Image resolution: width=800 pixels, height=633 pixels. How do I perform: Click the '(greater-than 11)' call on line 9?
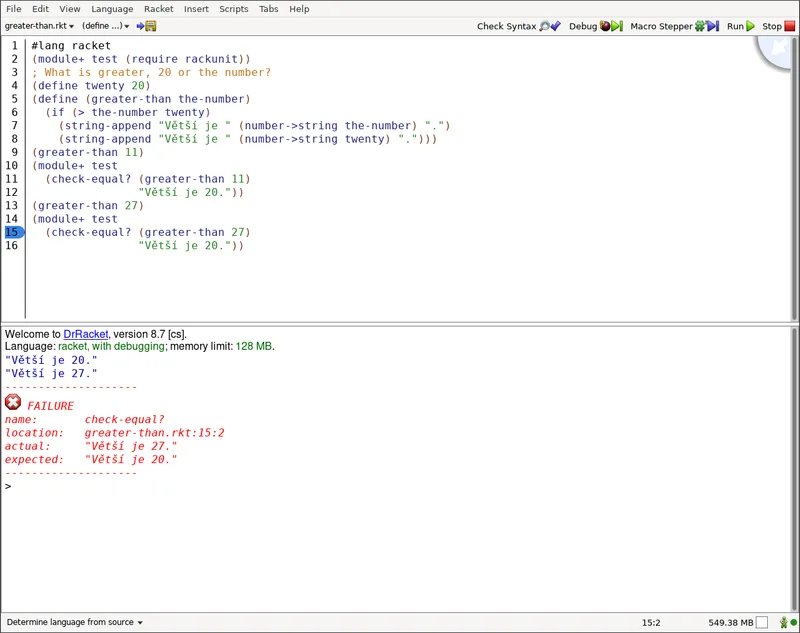pyautogui.click(x=88, y=152)
